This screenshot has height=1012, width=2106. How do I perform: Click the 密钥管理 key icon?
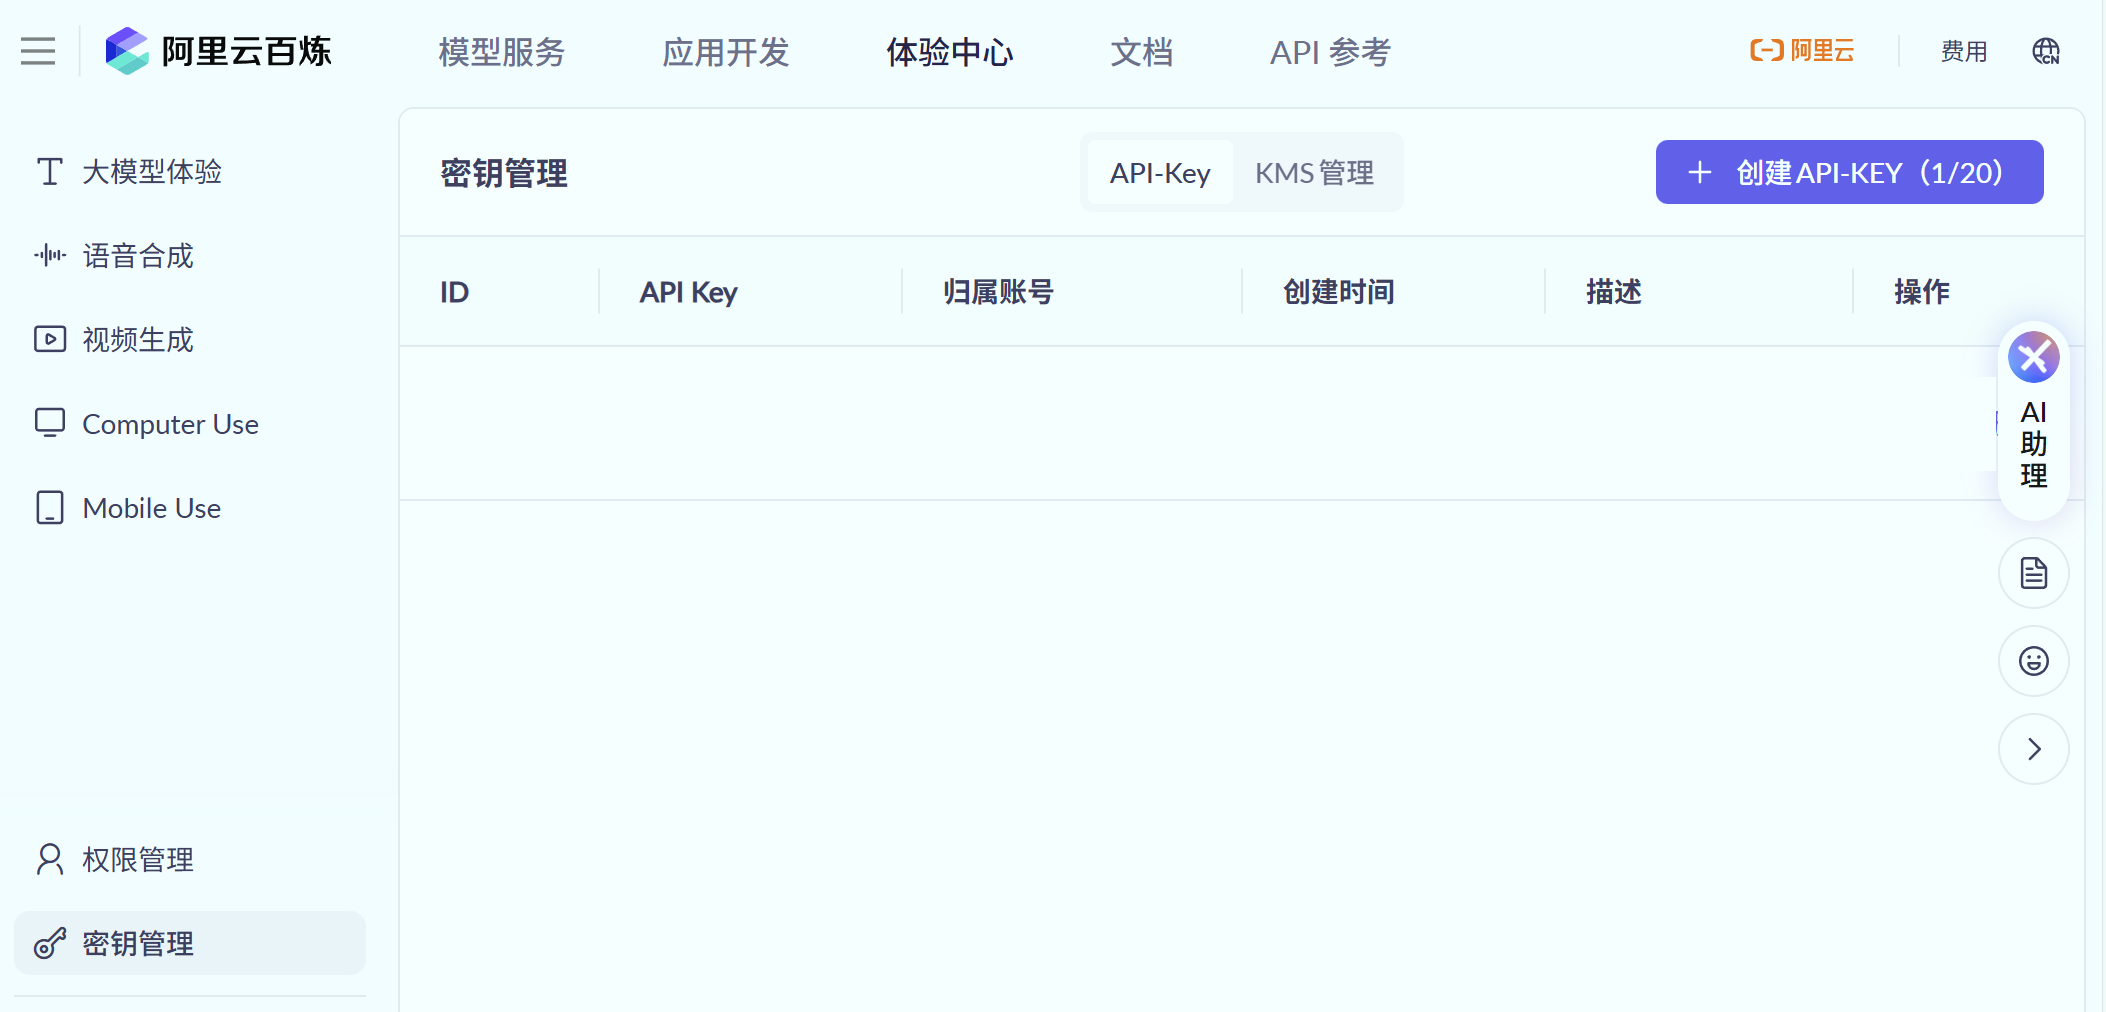[x=50, y=943]
